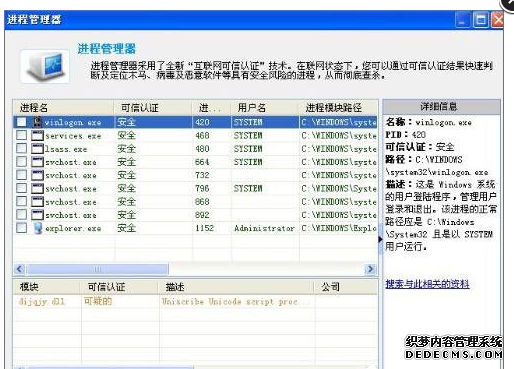Click the icon of svchost.exe PID 796
514x369 pixels.
(x=37, y=188)
